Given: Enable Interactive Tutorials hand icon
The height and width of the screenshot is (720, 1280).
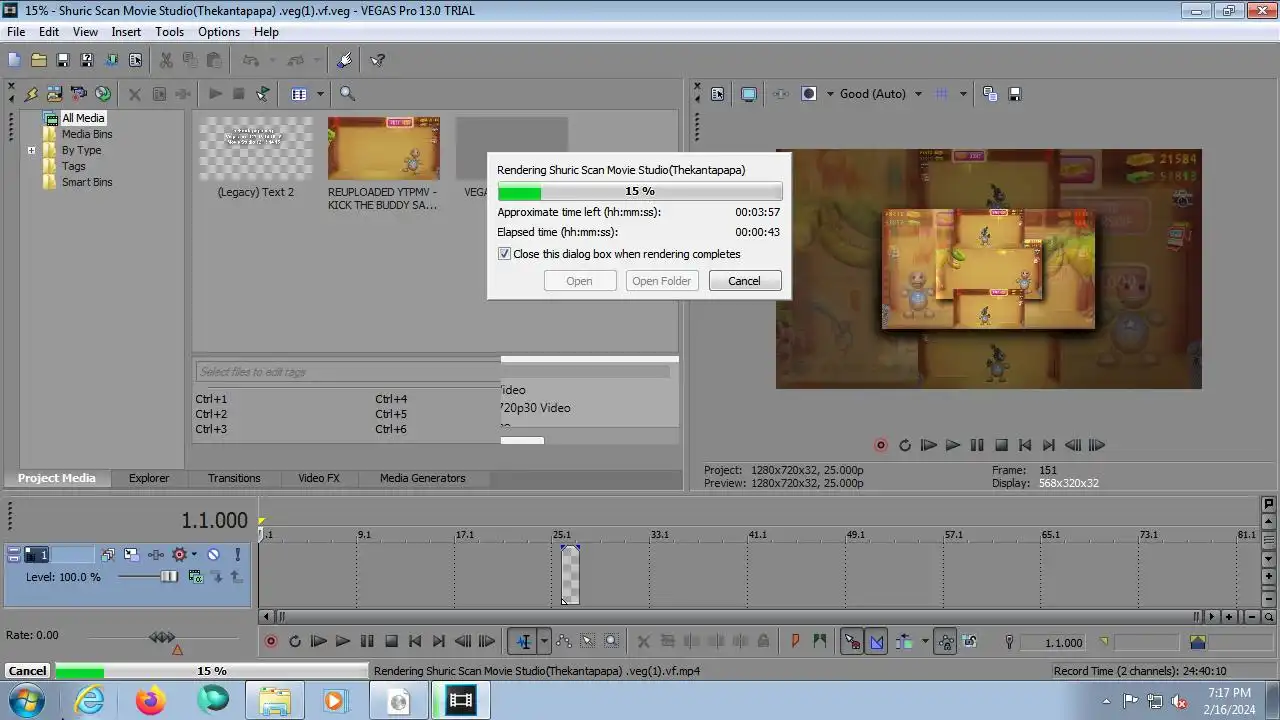Looking at the screenshot, I should [x=345, y=60].
